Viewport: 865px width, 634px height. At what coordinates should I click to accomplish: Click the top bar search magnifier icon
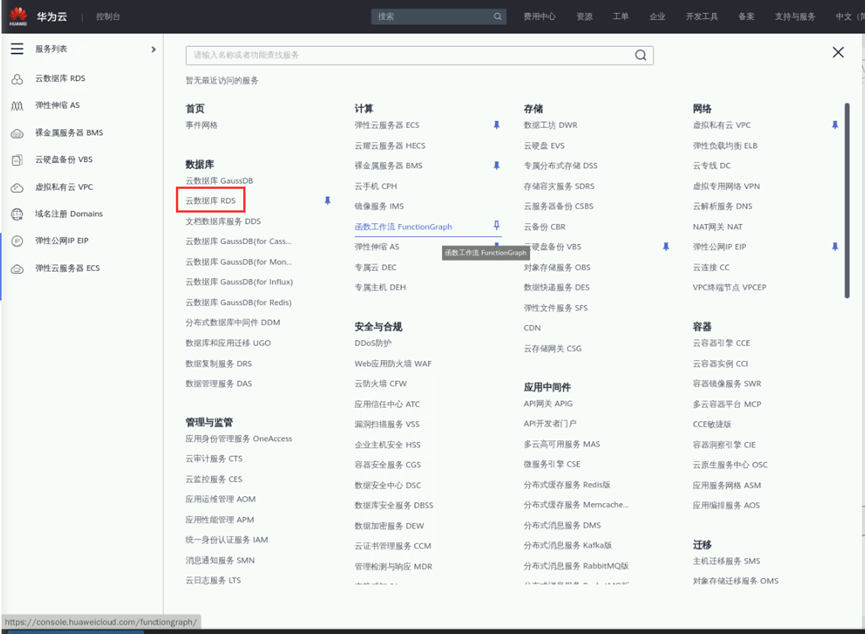pyautogui.click(x=497, y=17)
